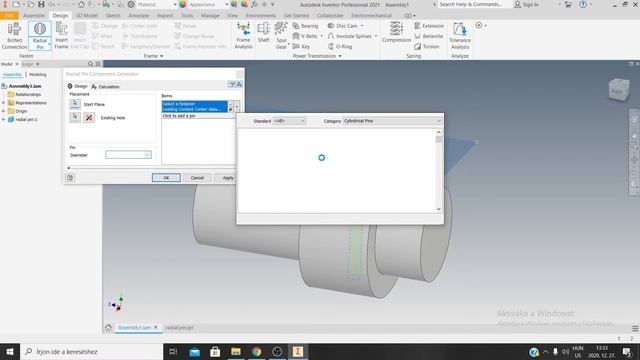Image resolution: width=640 pixels, height=360 pixels.
Task: Click the ViewCube in the viewport
Action: tap(619, 89)
